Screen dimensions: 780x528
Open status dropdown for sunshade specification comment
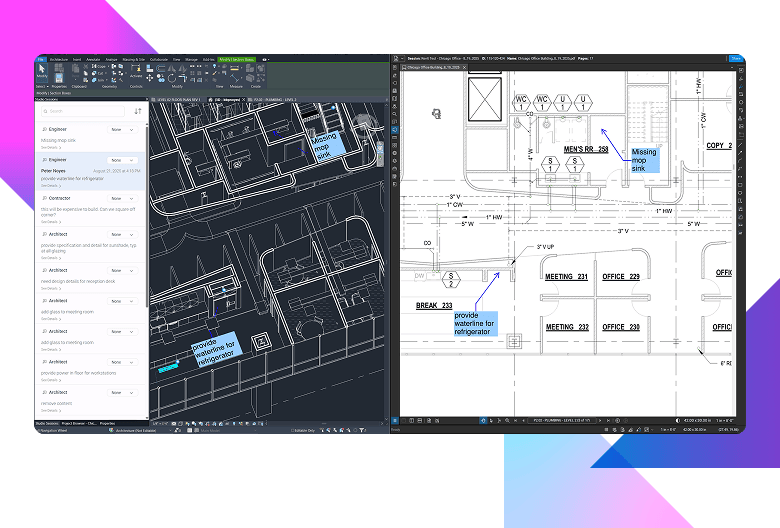[122, 234]
